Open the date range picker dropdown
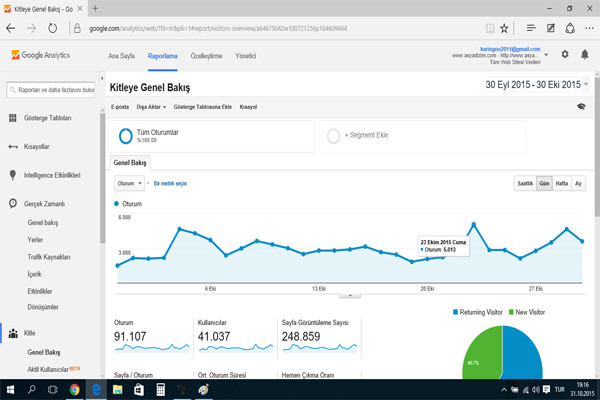Viewport: 600px width, 400px height. (x=536, y=85)
